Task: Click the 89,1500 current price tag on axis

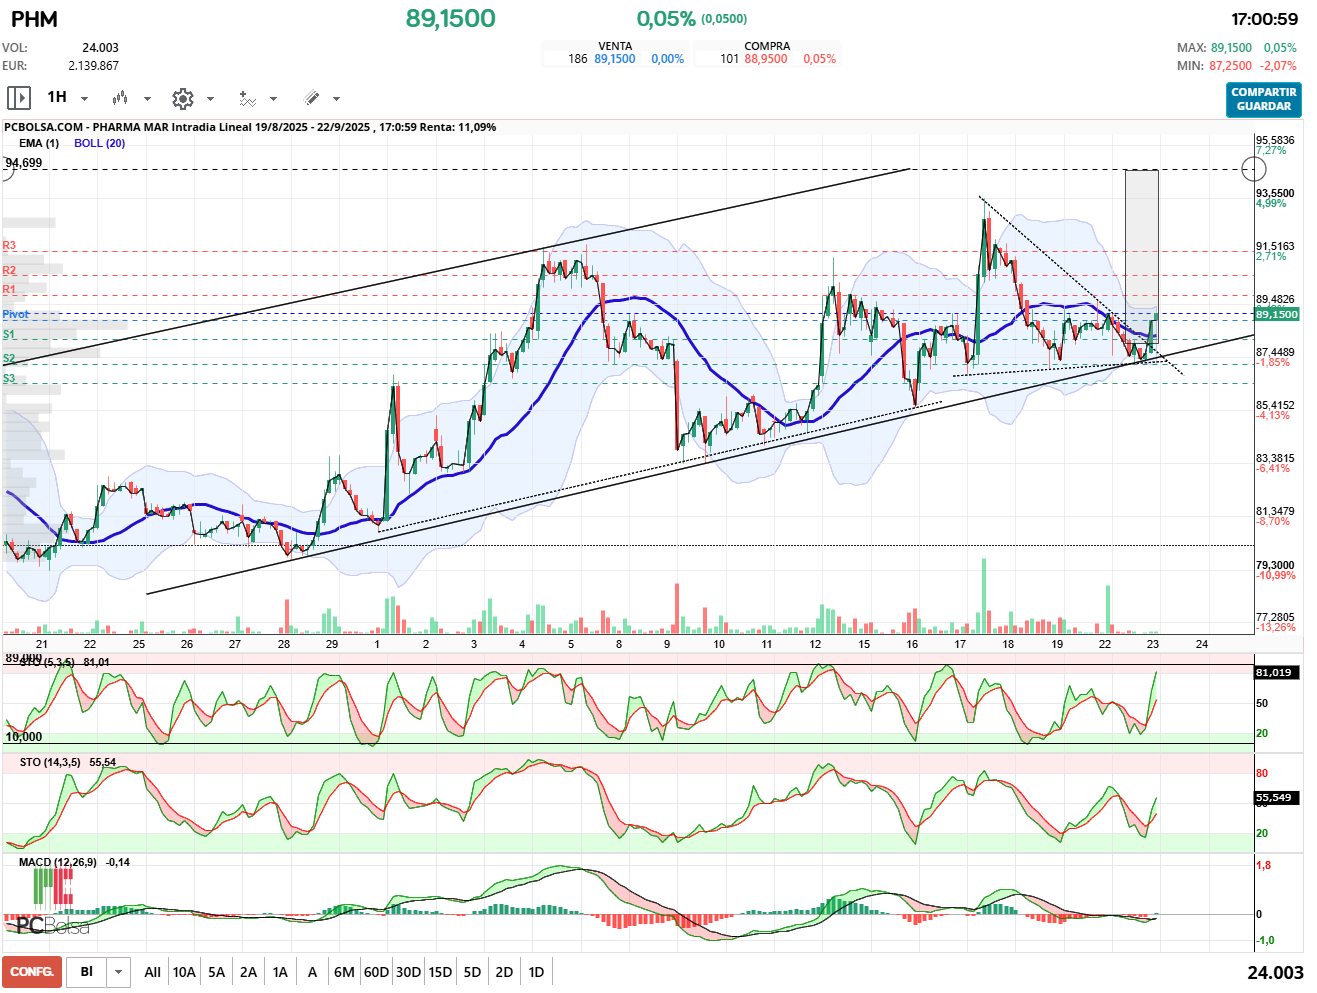Action: 1277,314
